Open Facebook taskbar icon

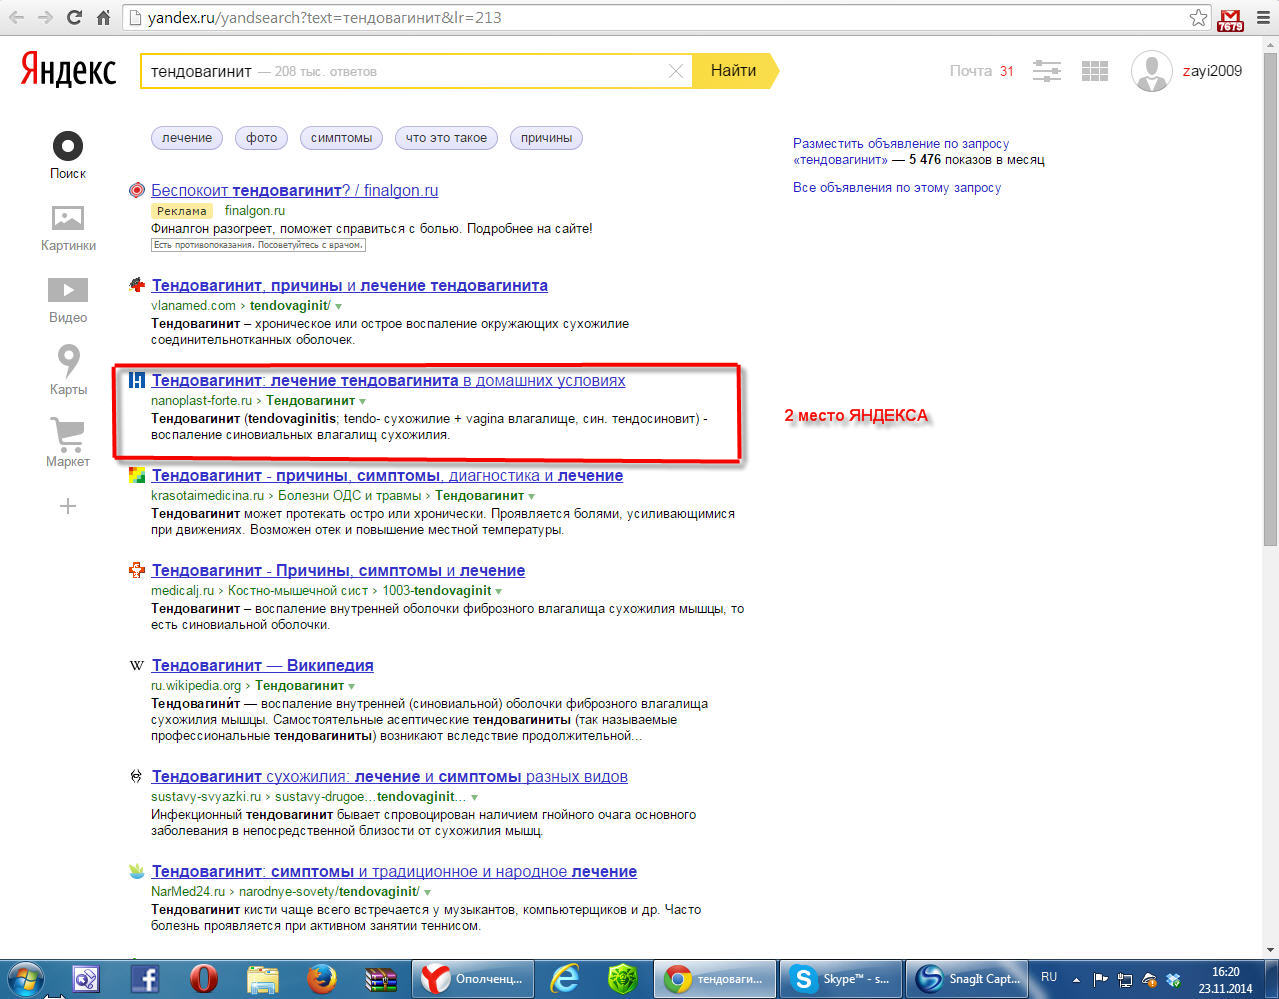[x=145, y=979]
